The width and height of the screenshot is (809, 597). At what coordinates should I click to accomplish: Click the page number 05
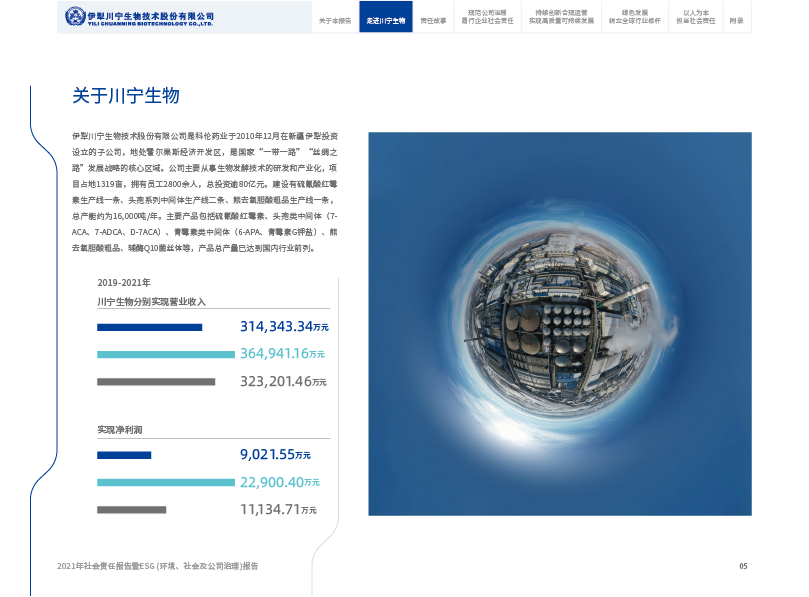[x=743, y=566]
